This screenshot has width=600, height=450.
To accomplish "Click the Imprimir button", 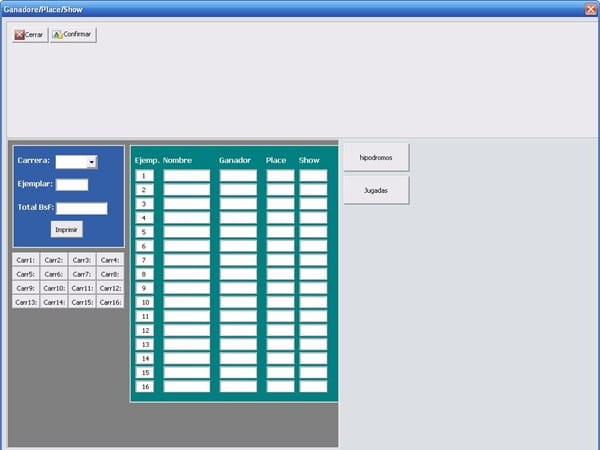I will pyautogui.click(x=67, y=230).
